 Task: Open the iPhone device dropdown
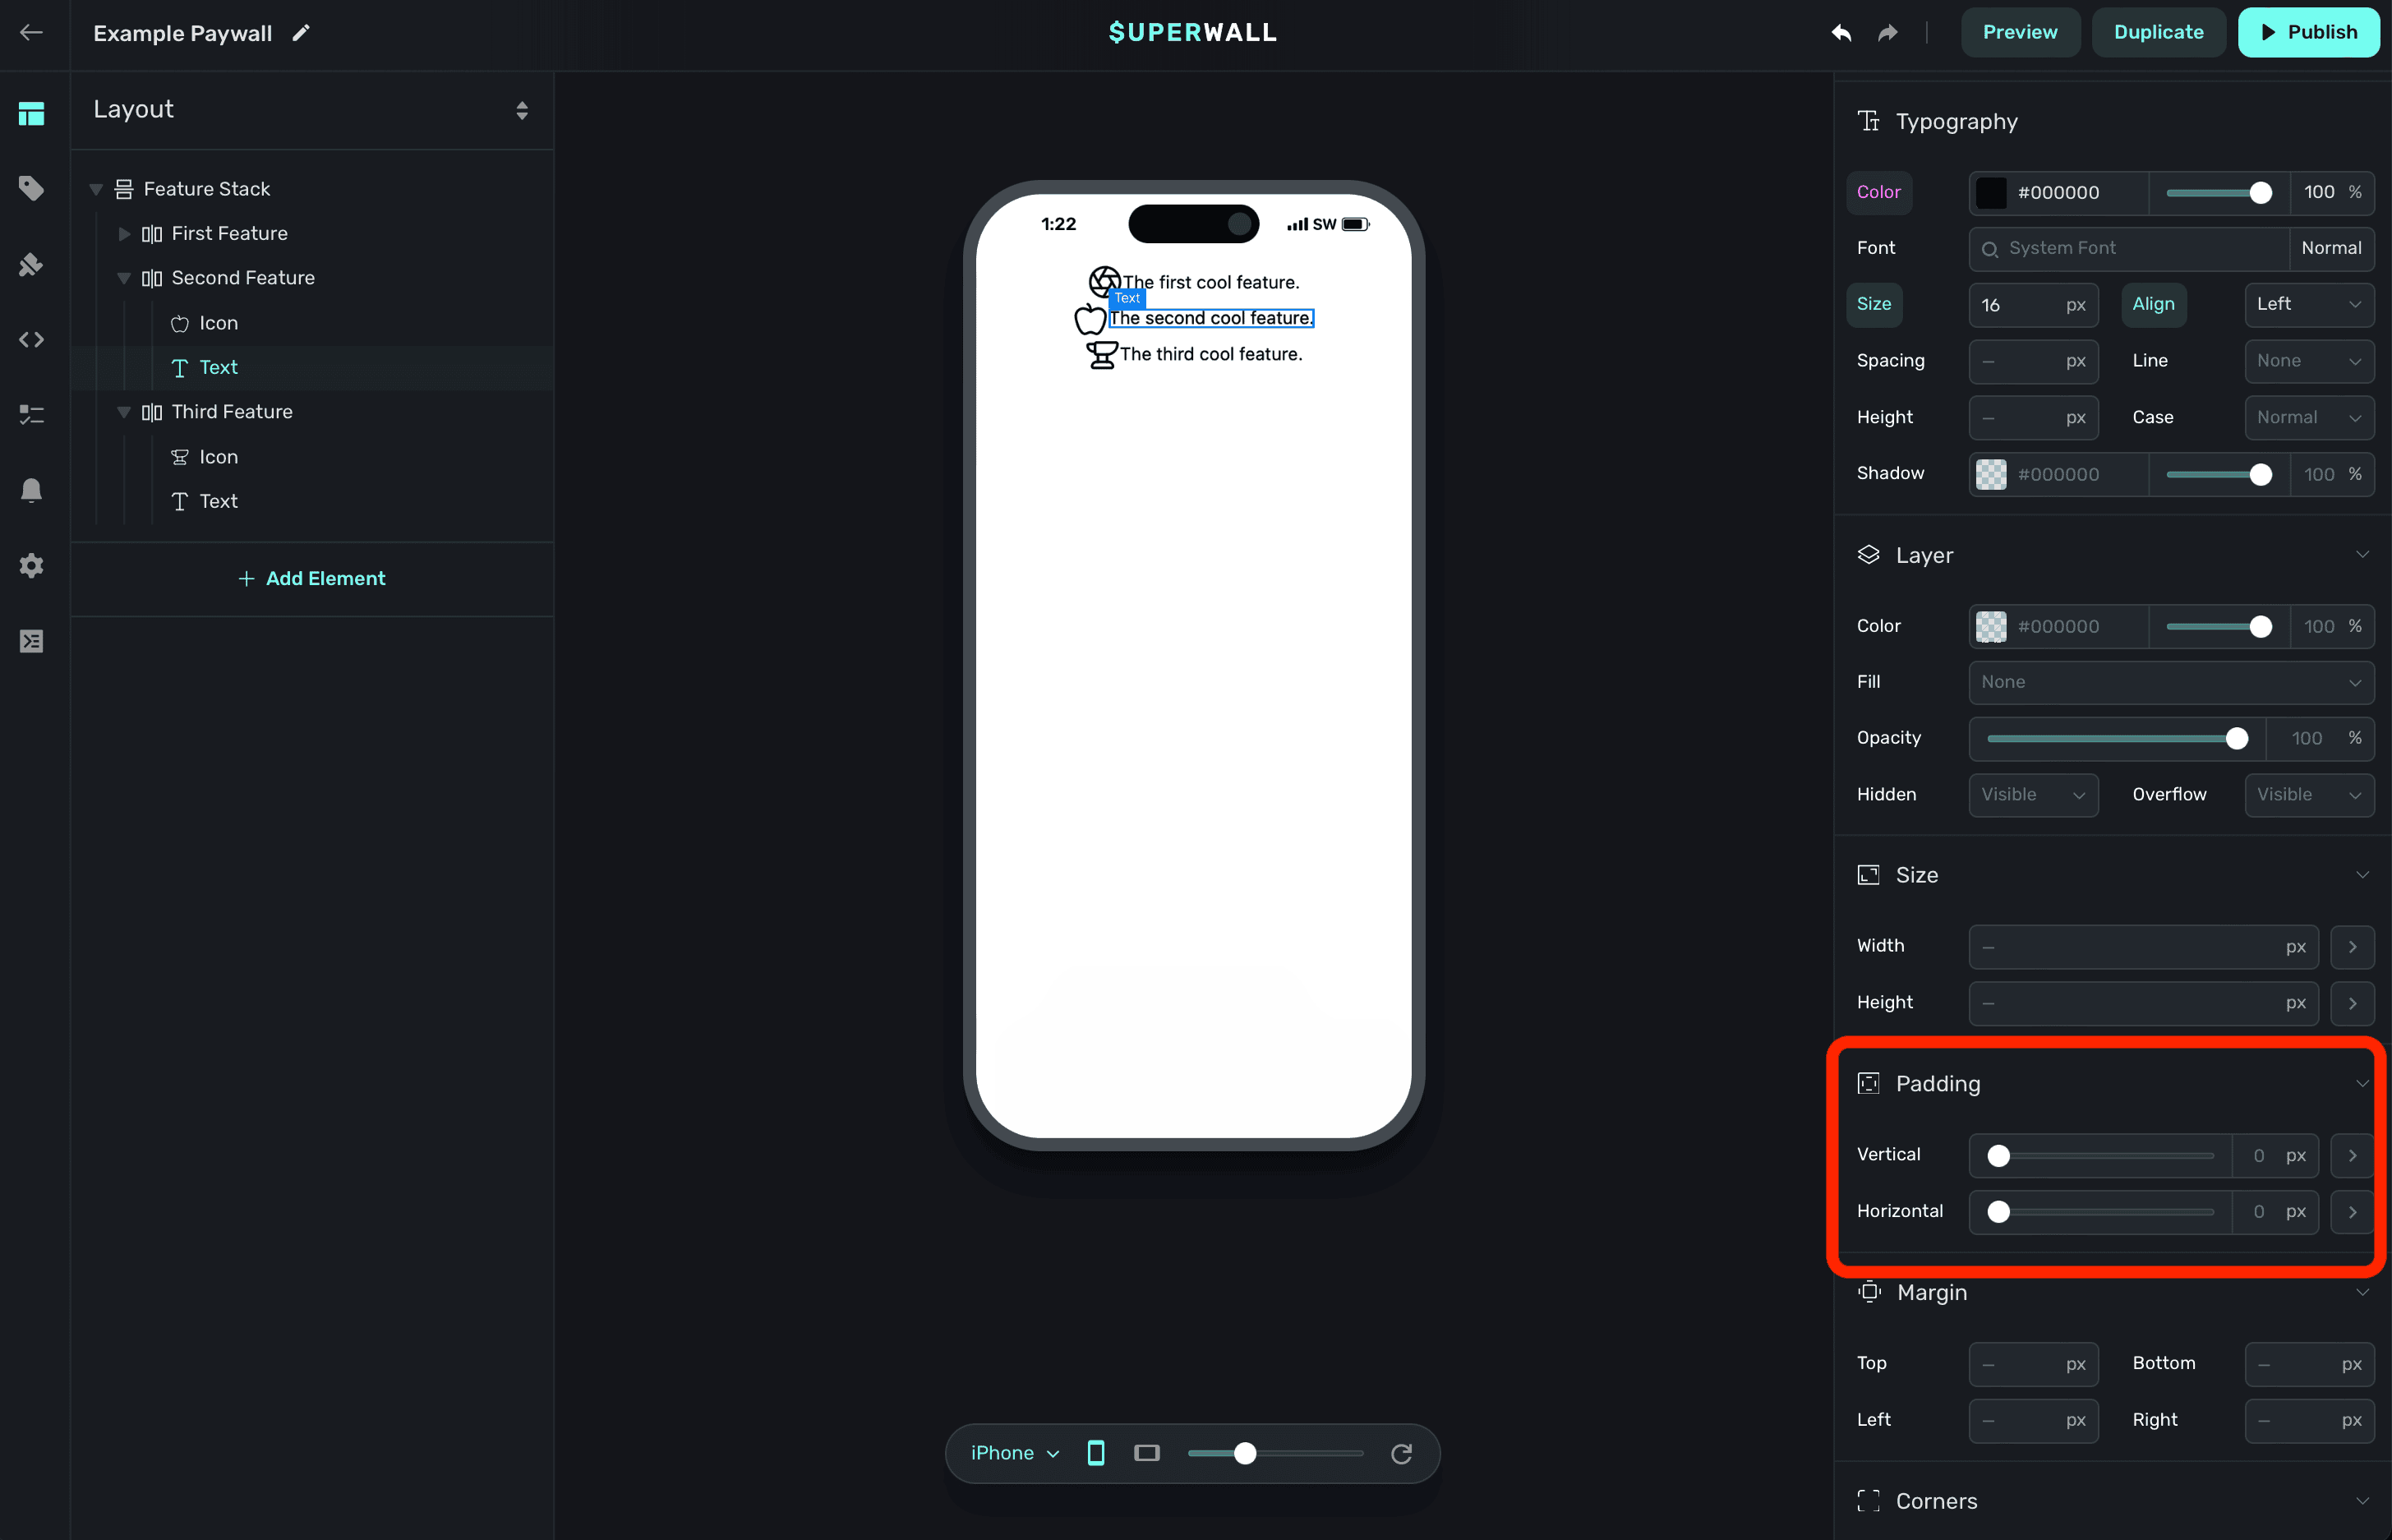click(x=1014, y=1453)
